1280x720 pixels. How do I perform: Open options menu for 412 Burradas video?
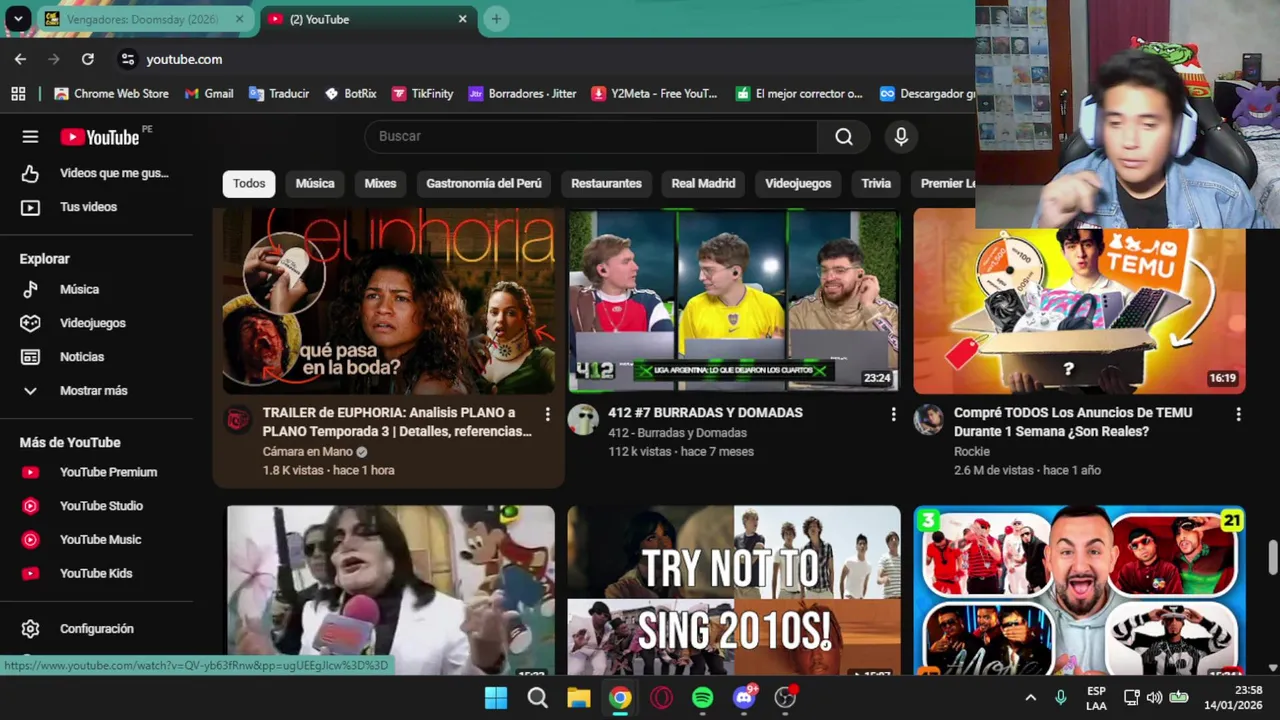893,414
